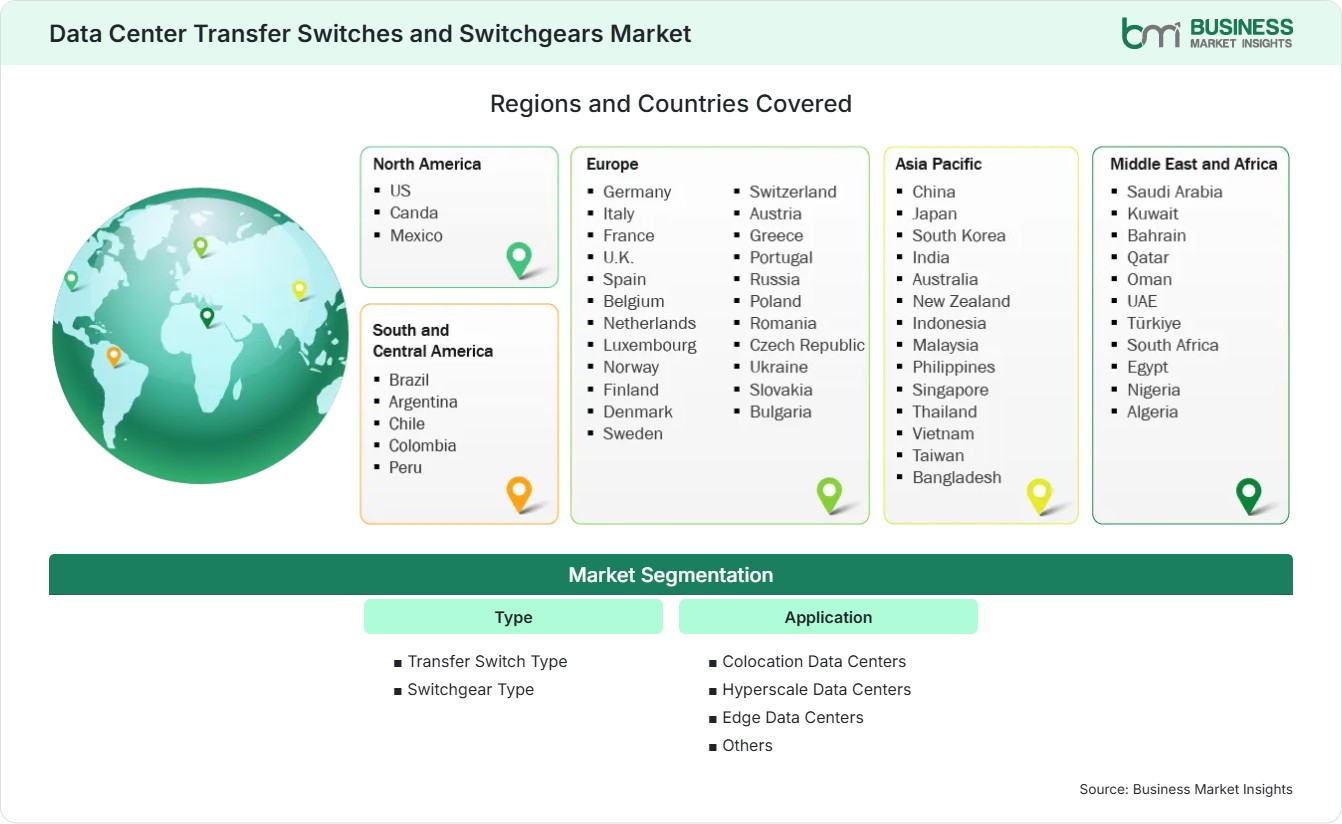Click the light green pin in Europe card

coord(829,494)
